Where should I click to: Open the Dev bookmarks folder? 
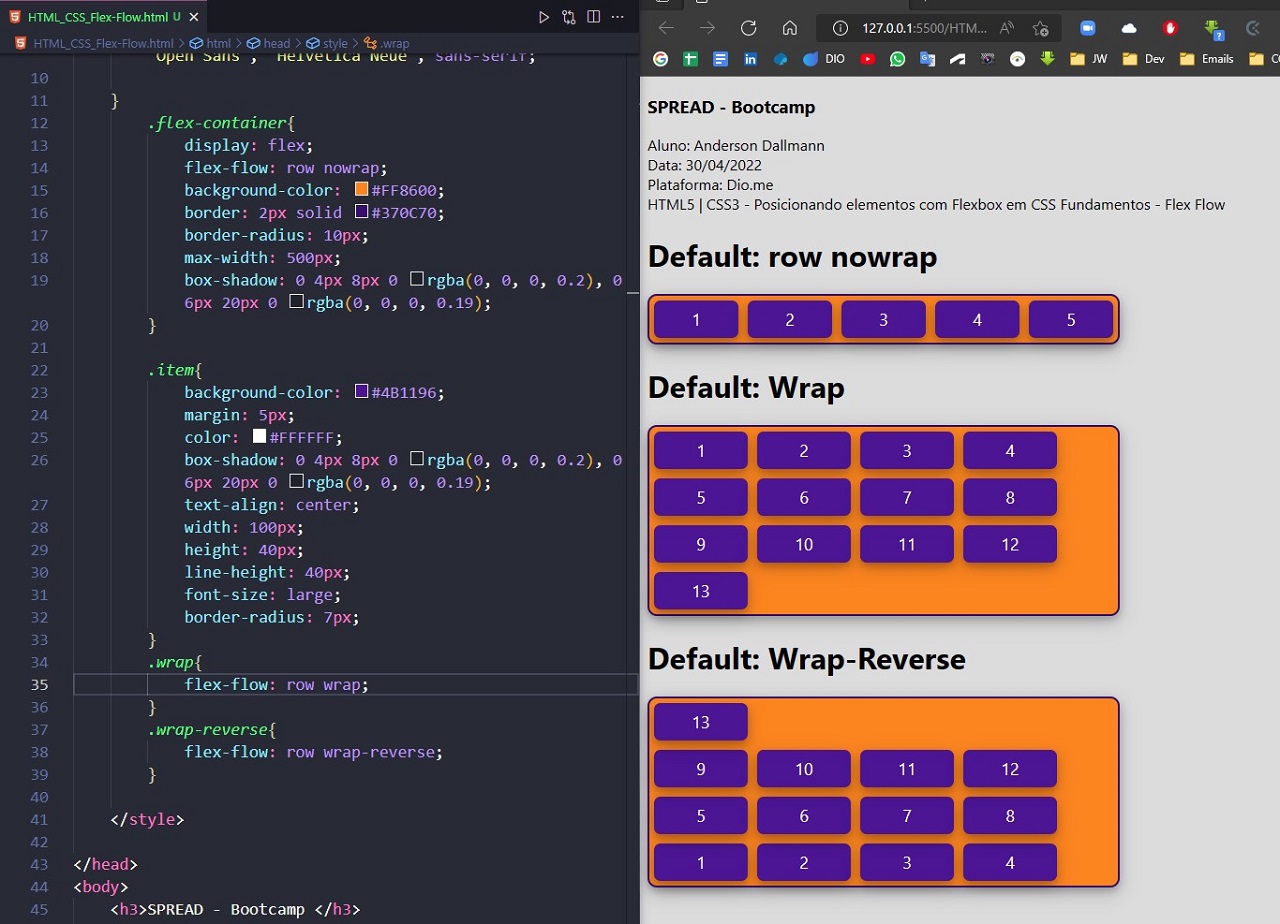click(x=1145, y=59)
